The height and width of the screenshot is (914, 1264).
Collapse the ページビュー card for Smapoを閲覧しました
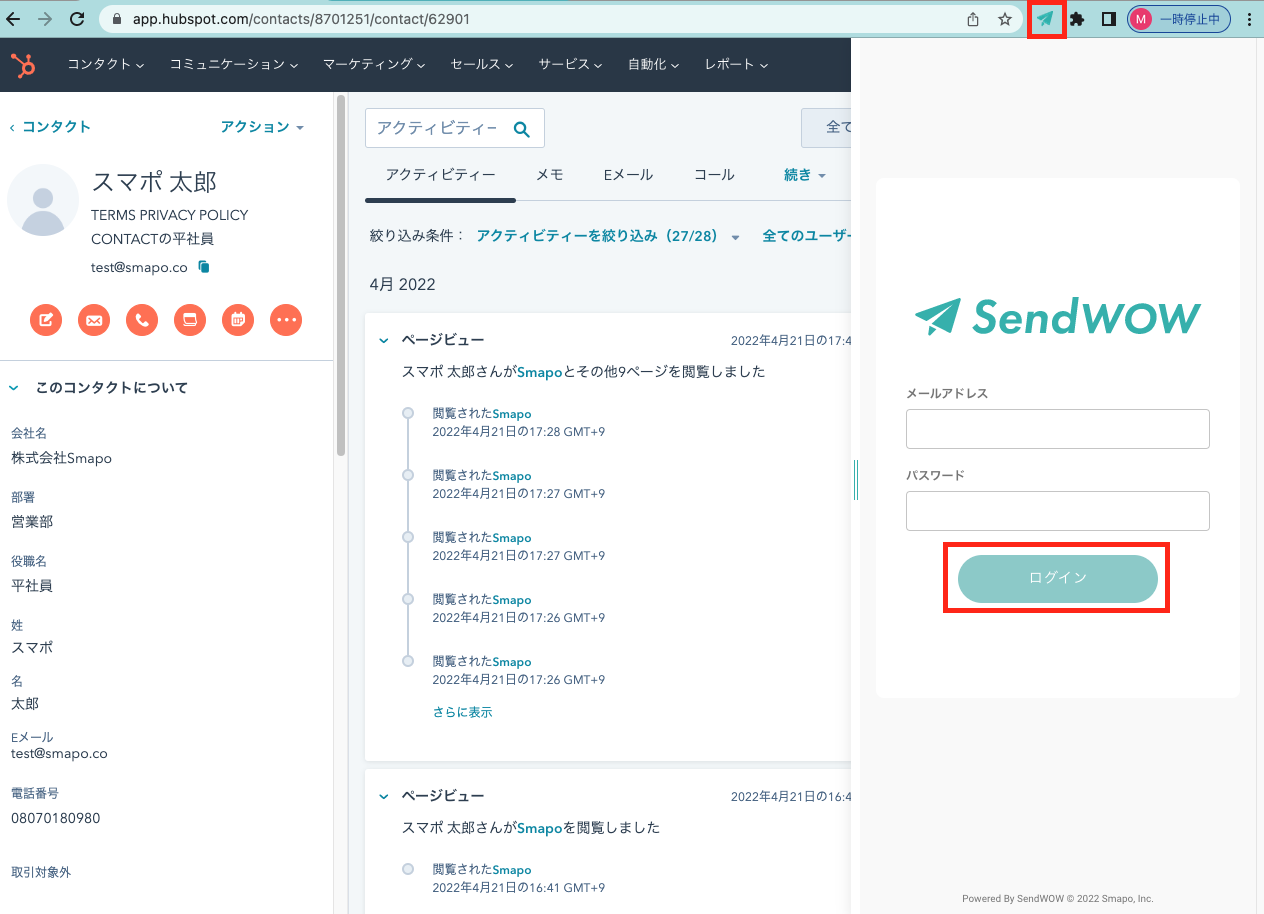(x=383, y=797)
